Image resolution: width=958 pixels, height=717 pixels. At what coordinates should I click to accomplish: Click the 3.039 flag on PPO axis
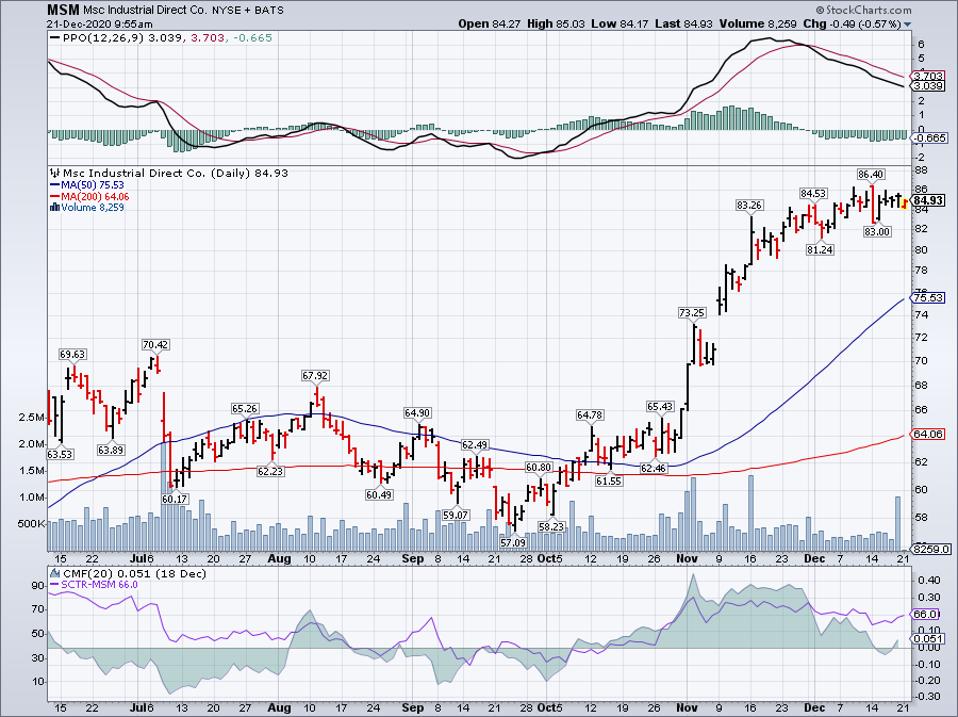point(927,87)
